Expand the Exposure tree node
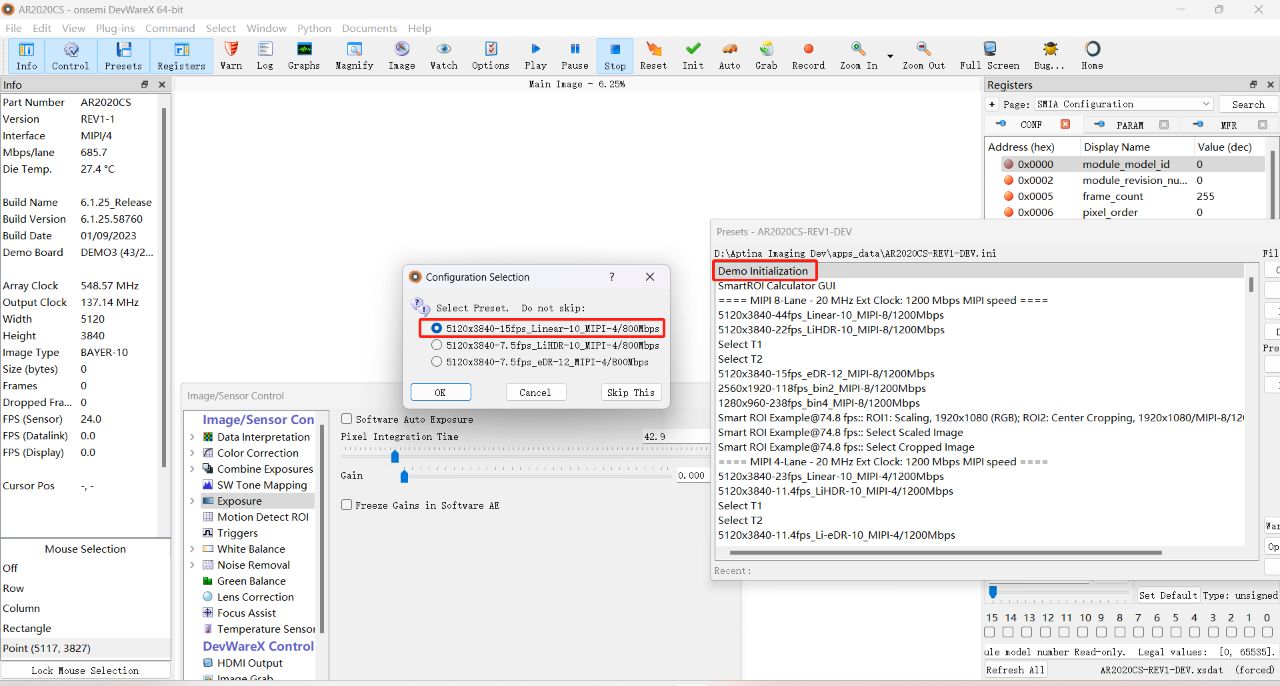 (x=192, y=501)
